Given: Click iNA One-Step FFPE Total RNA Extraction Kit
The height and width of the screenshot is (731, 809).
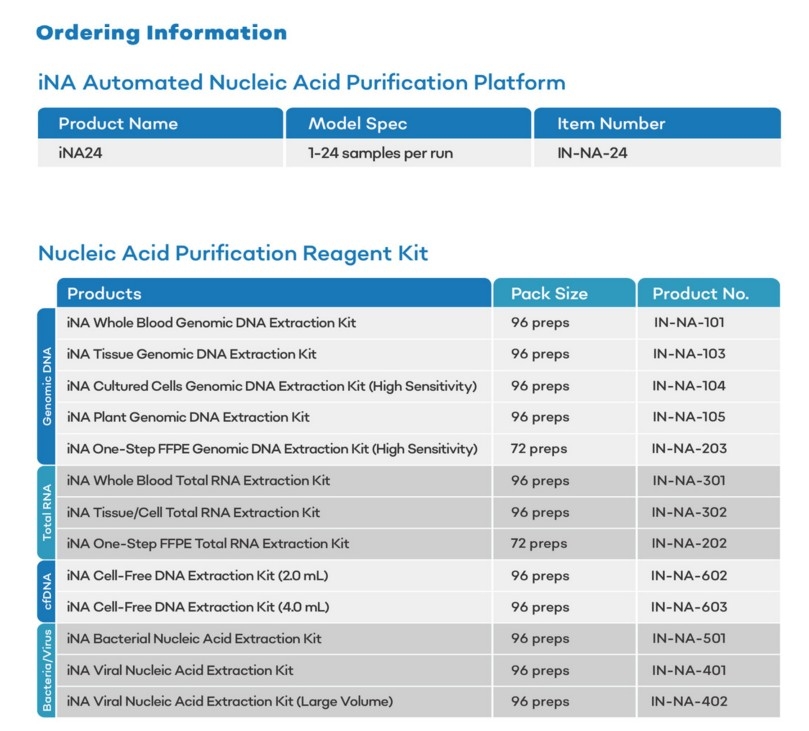Looking at the screenshot, I should (x=208, y=544).
